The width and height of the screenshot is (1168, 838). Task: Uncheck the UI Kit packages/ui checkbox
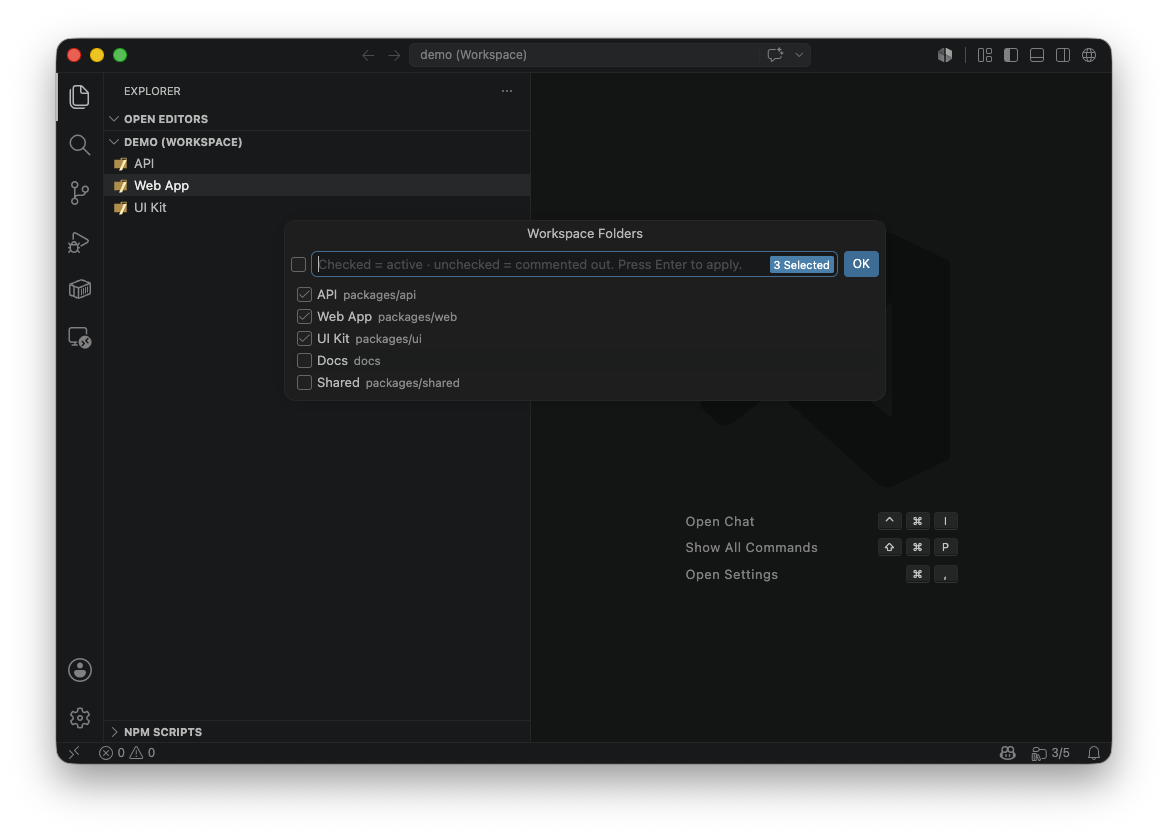point(304,338)
